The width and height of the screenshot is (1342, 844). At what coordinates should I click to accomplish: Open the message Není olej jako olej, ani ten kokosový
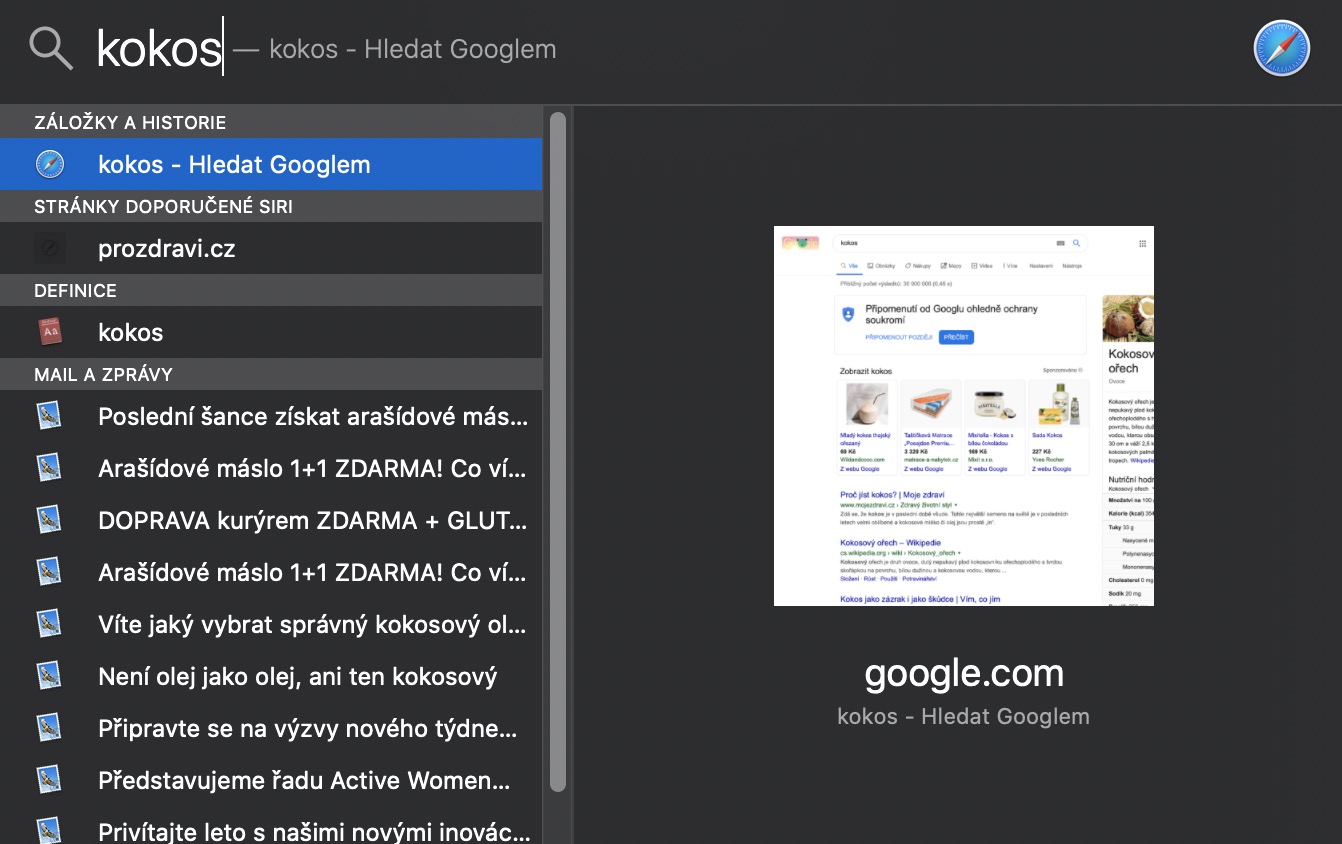(x=271, y=676)
